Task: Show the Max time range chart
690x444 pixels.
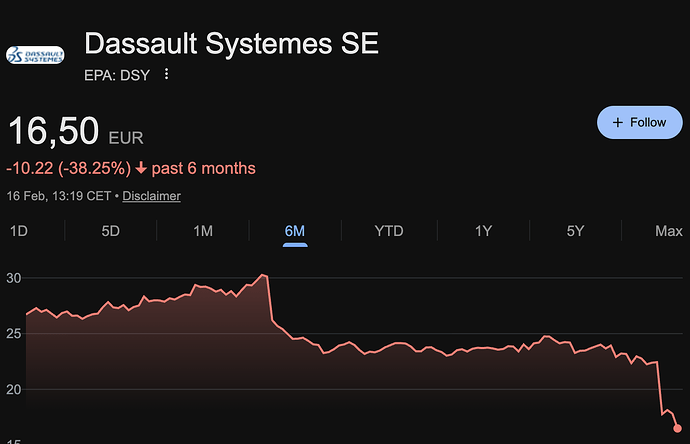Action: (x=669, y=231)
